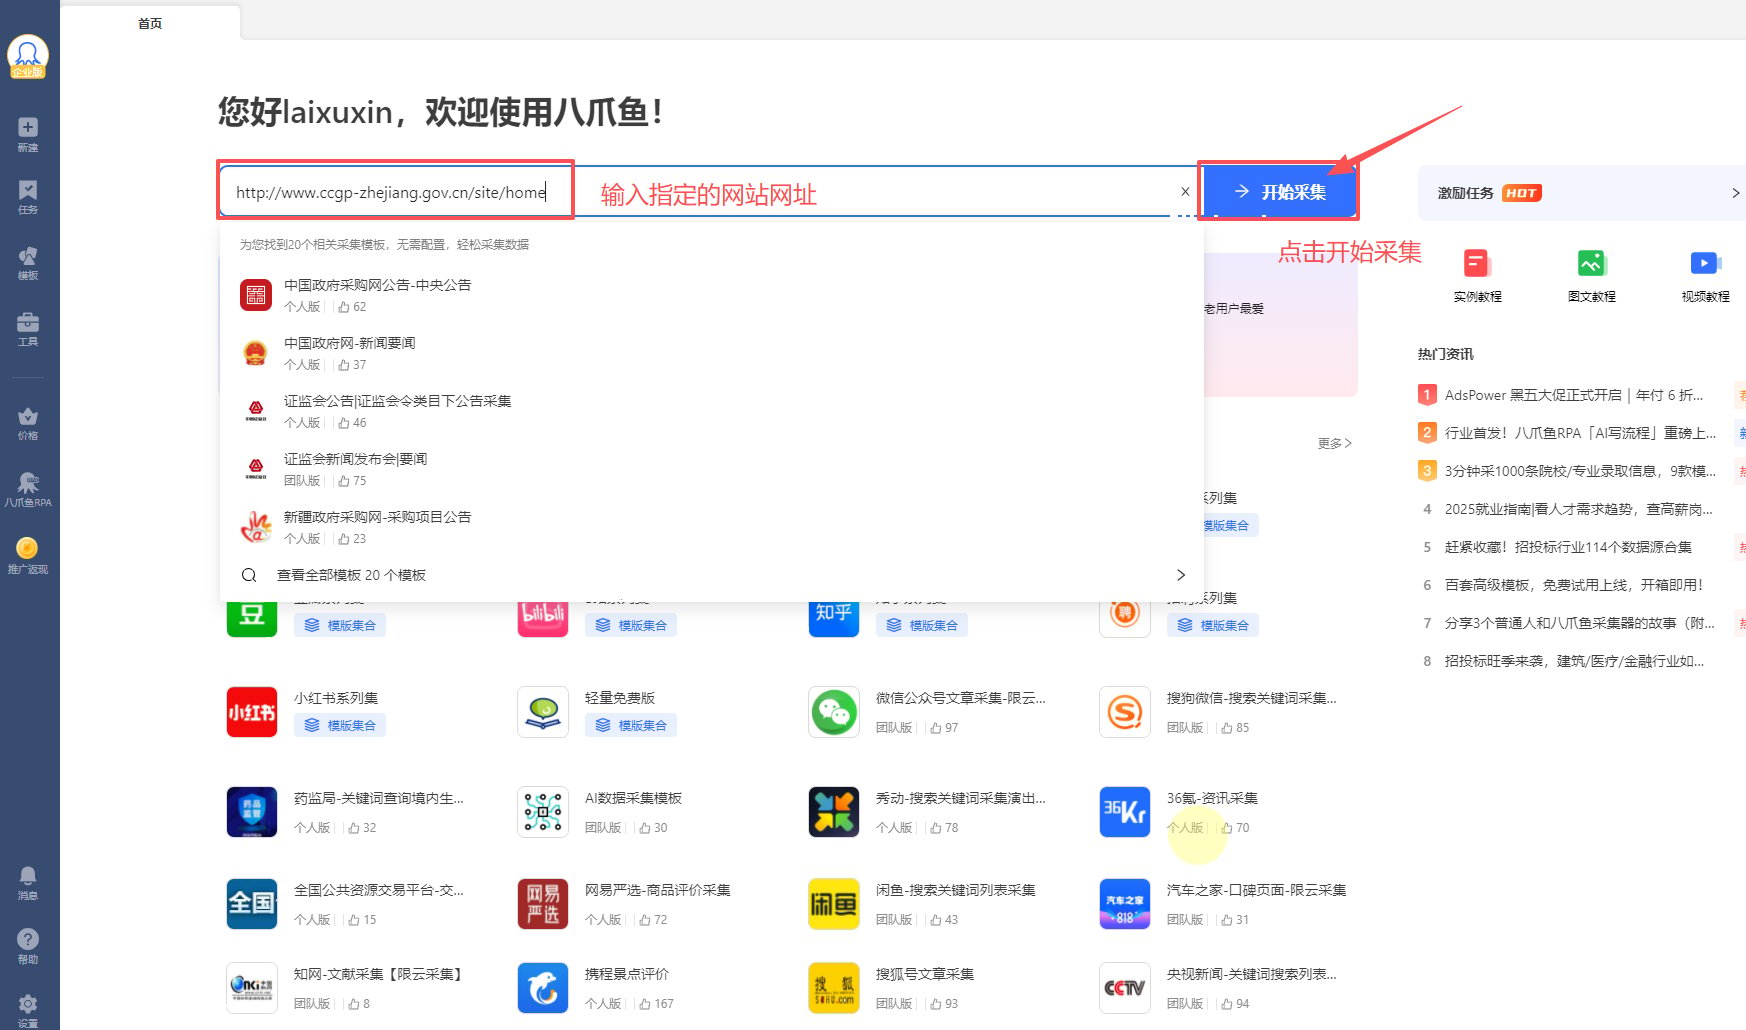
Task: Open the 全国公共资源交易平台 template icon
Action: tap(252, 904)
